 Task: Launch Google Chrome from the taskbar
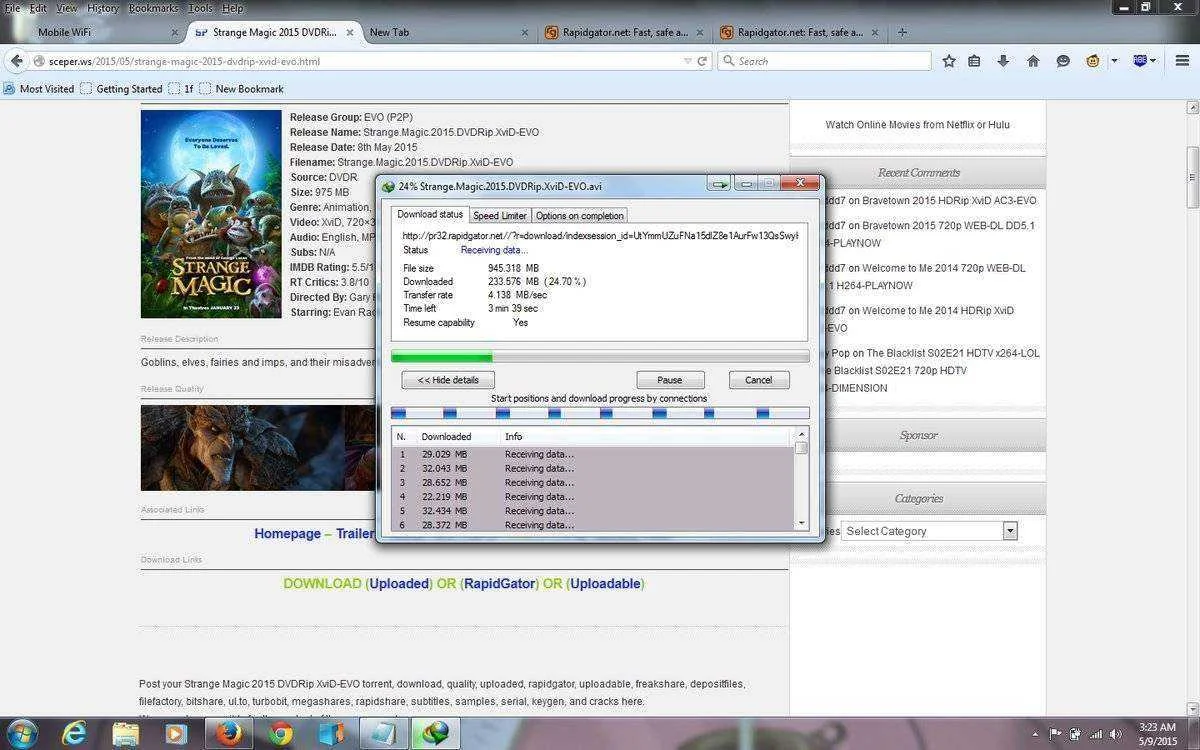pyautogui.click(x=280, y=734)
